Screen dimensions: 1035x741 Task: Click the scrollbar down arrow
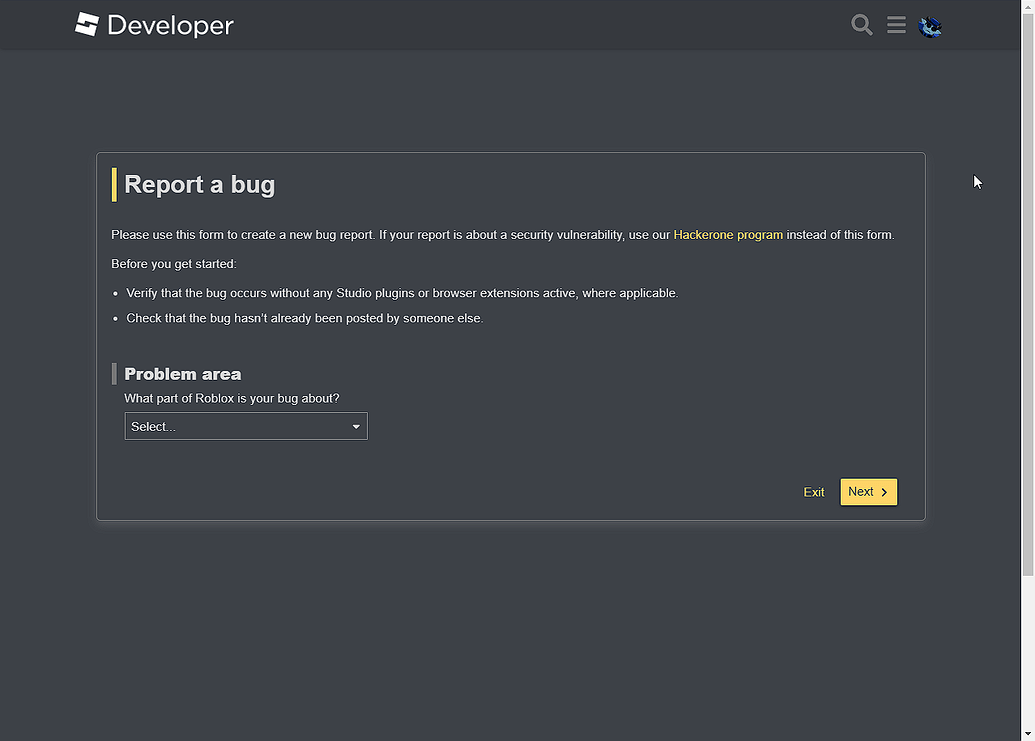click(x=1028, y=734)
